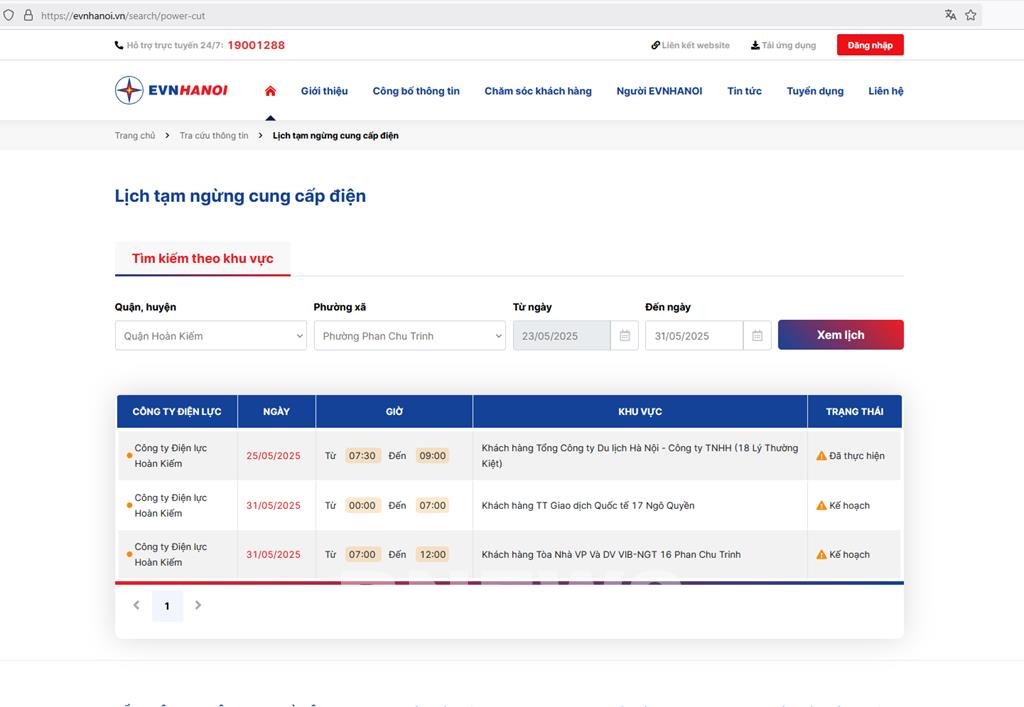This screenshot has width=1024, height=707.
Task: Click date 25/05/2025 in table
Action: pos(273,456)
